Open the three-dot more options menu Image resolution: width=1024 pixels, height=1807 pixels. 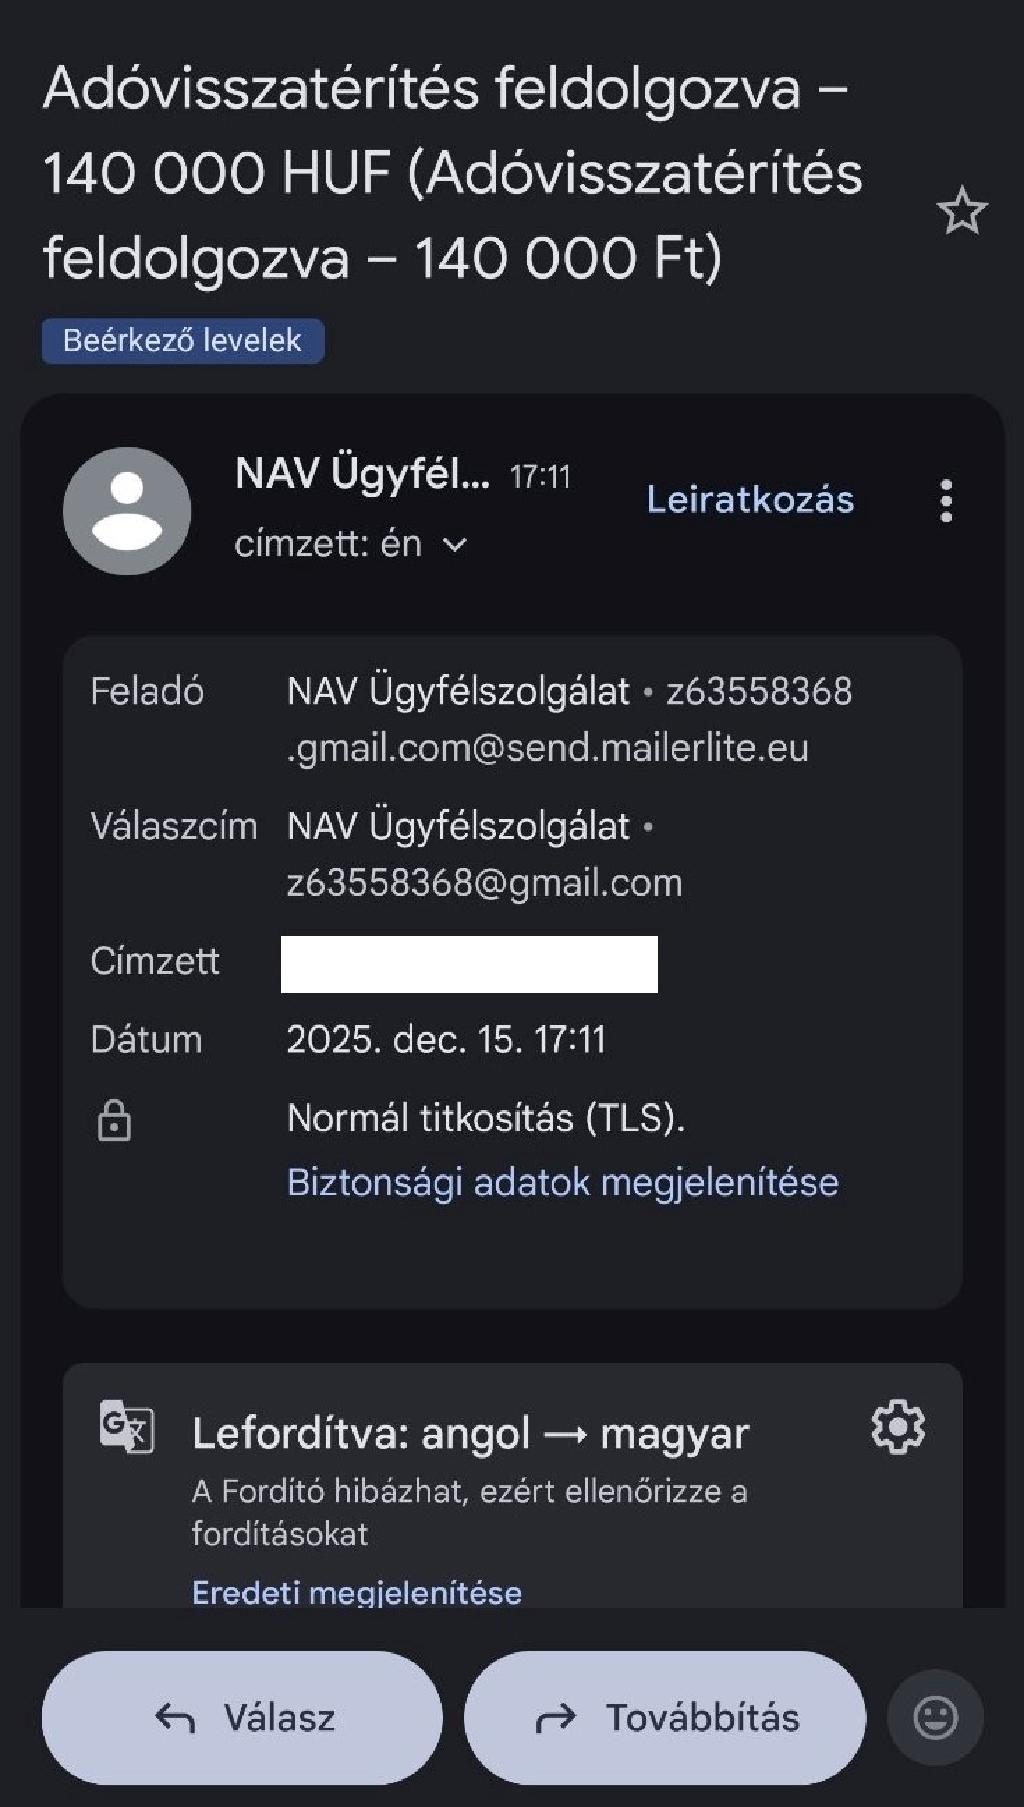pyautogui.click(x=946, y=500)
